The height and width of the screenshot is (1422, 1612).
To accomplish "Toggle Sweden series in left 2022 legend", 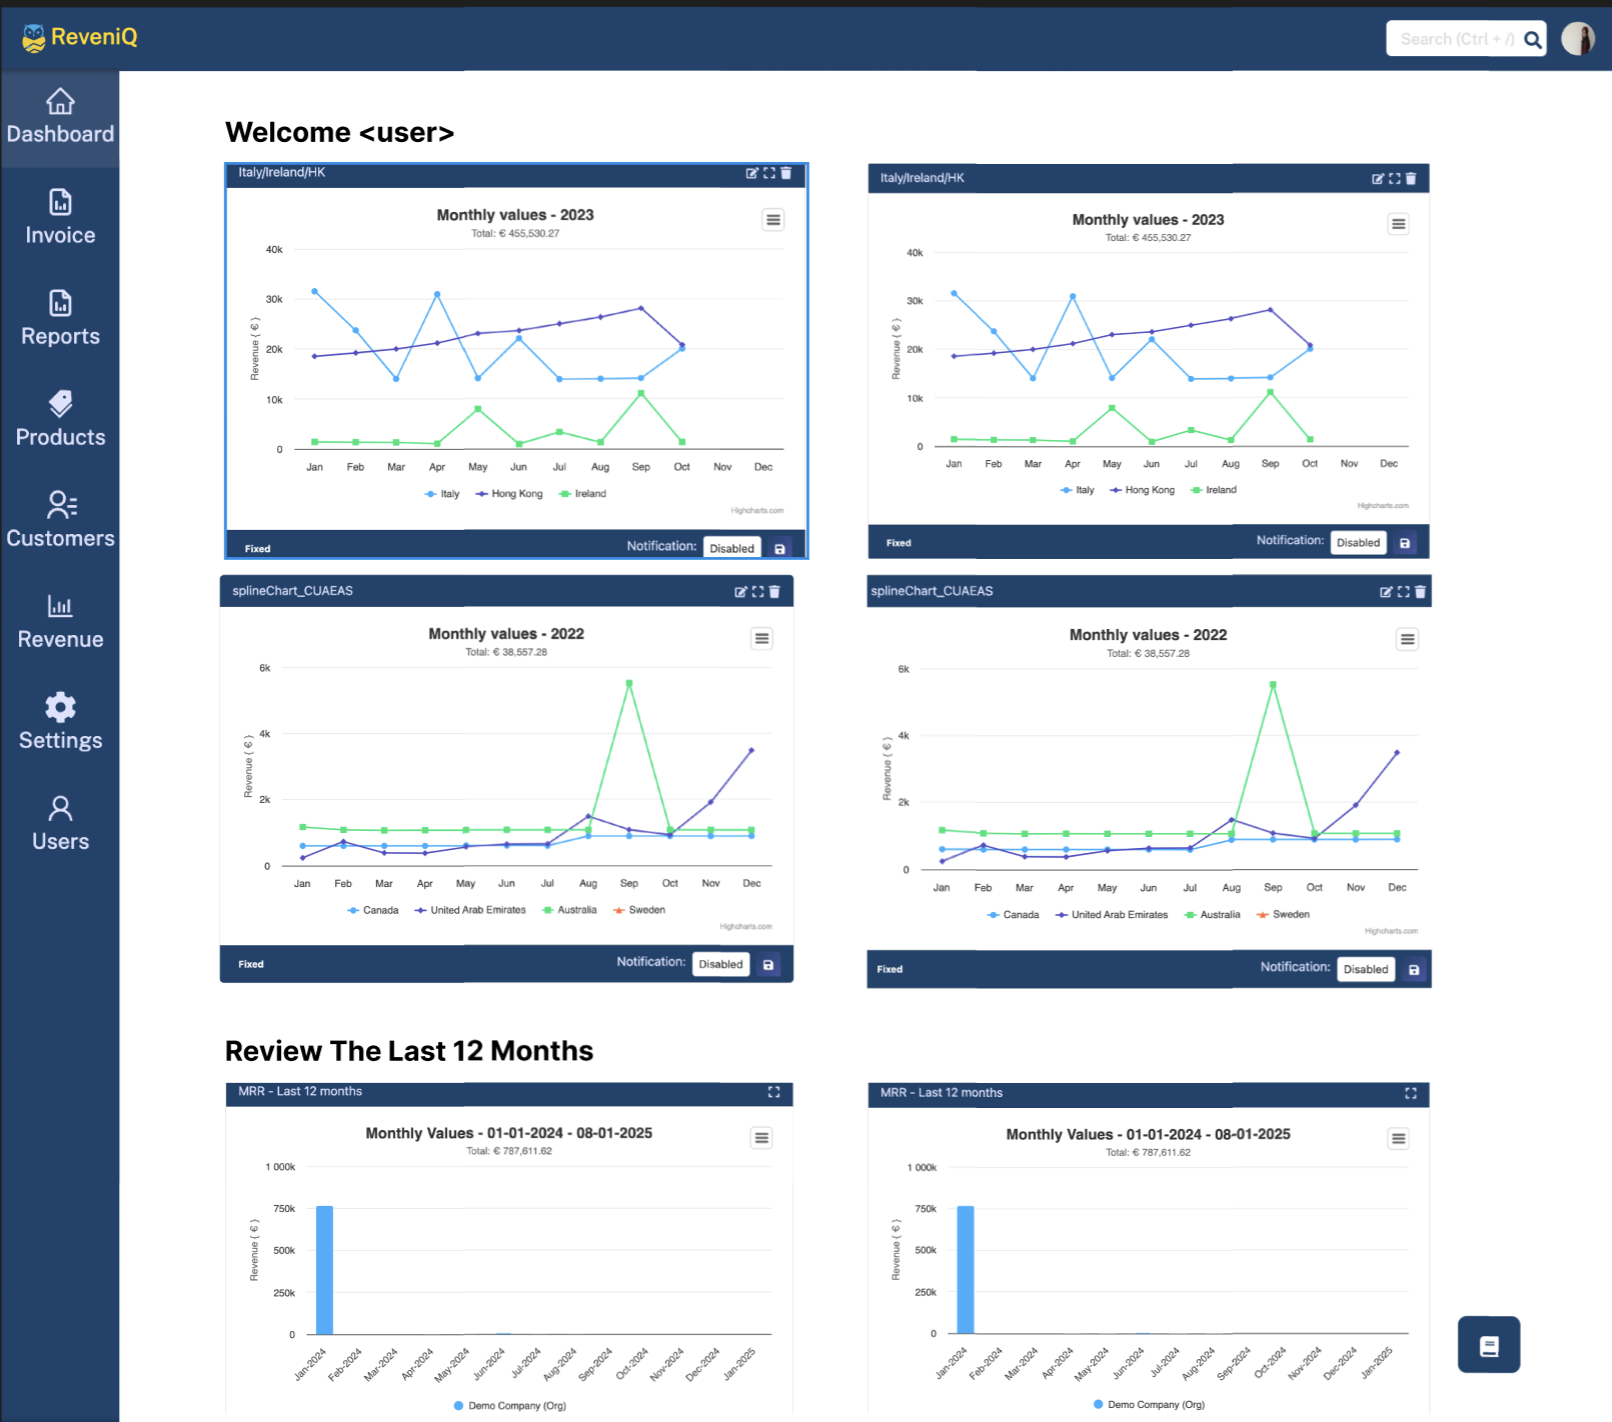I will [639, 910].
